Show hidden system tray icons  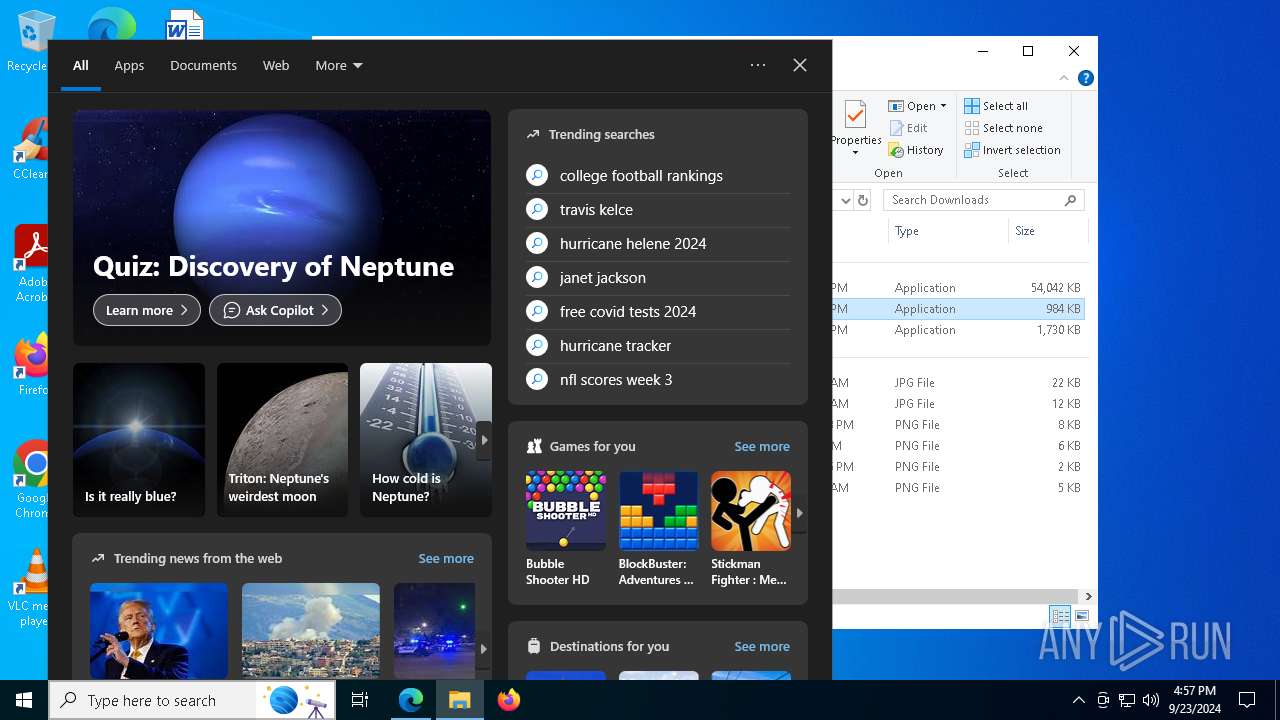pos(1078,700)
